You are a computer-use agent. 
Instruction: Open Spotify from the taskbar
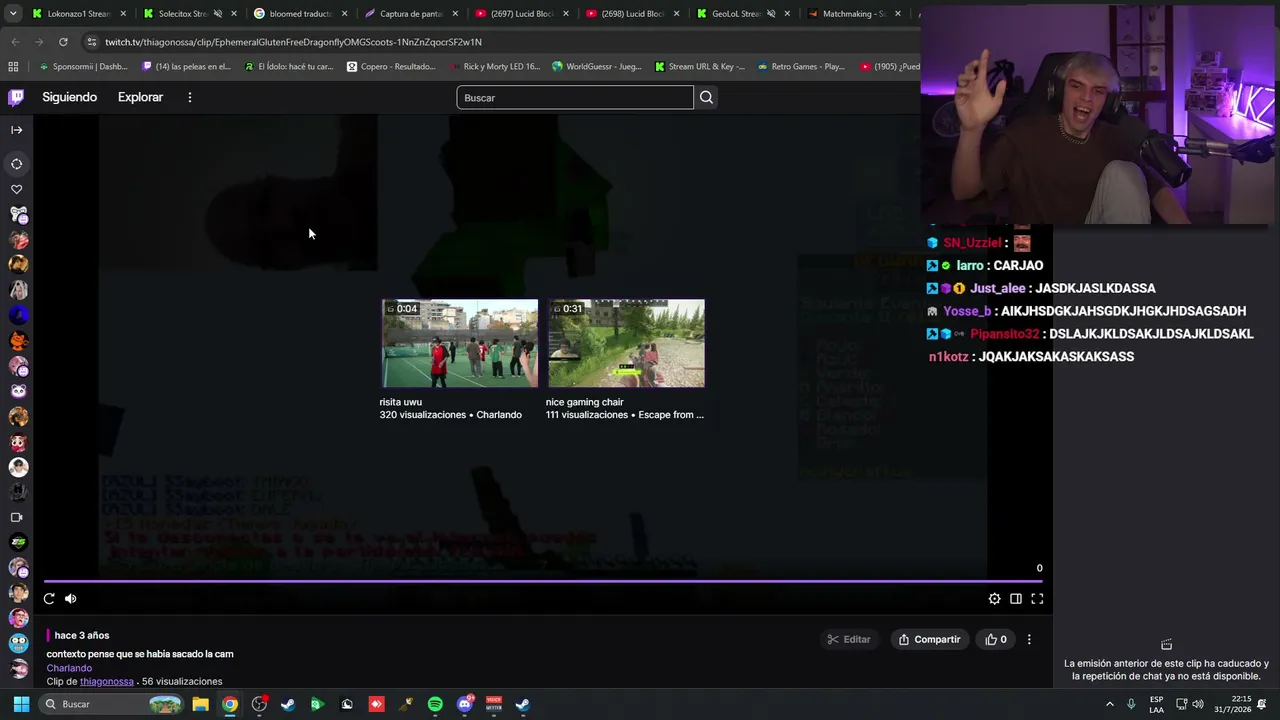(435, 704)
